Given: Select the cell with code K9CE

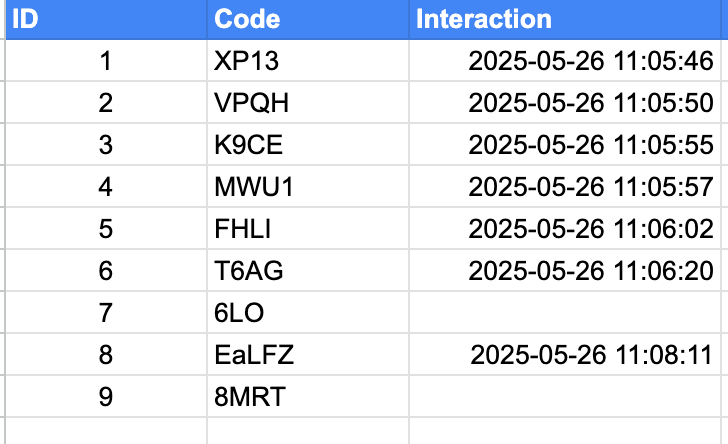Looking at the screenshot, I should (x=308, y=144).
